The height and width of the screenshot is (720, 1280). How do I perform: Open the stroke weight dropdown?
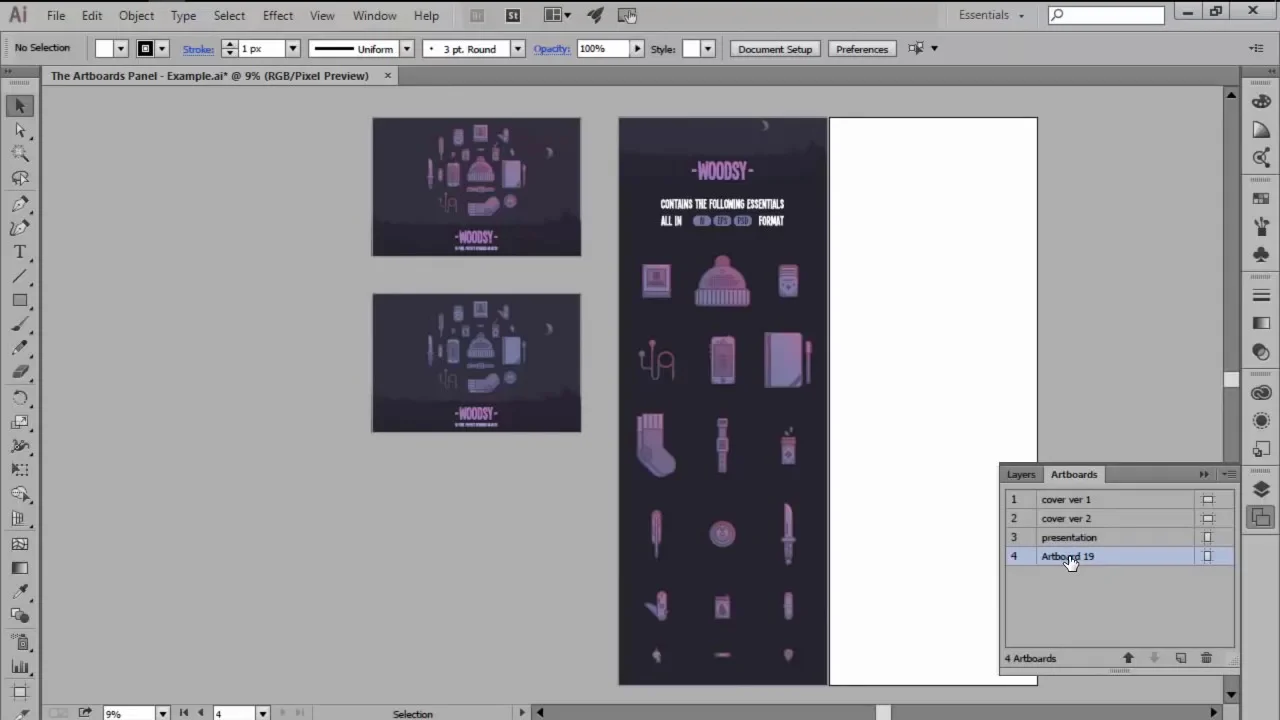292,49
